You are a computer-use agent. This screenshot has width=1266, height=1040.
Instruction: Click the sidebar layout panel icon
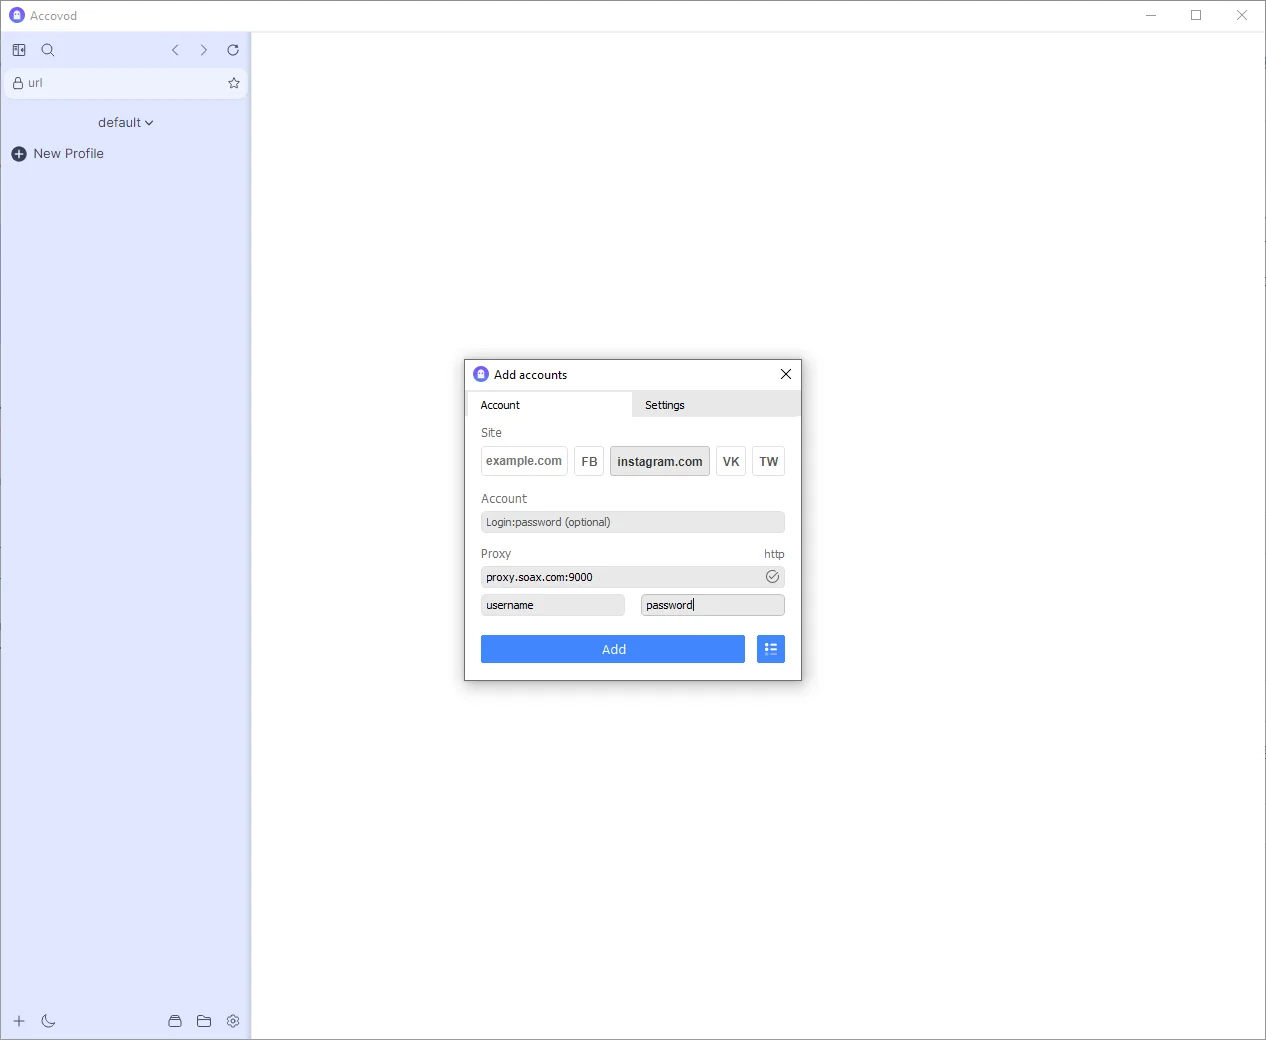pyautogui.click(x=19, y=50)
